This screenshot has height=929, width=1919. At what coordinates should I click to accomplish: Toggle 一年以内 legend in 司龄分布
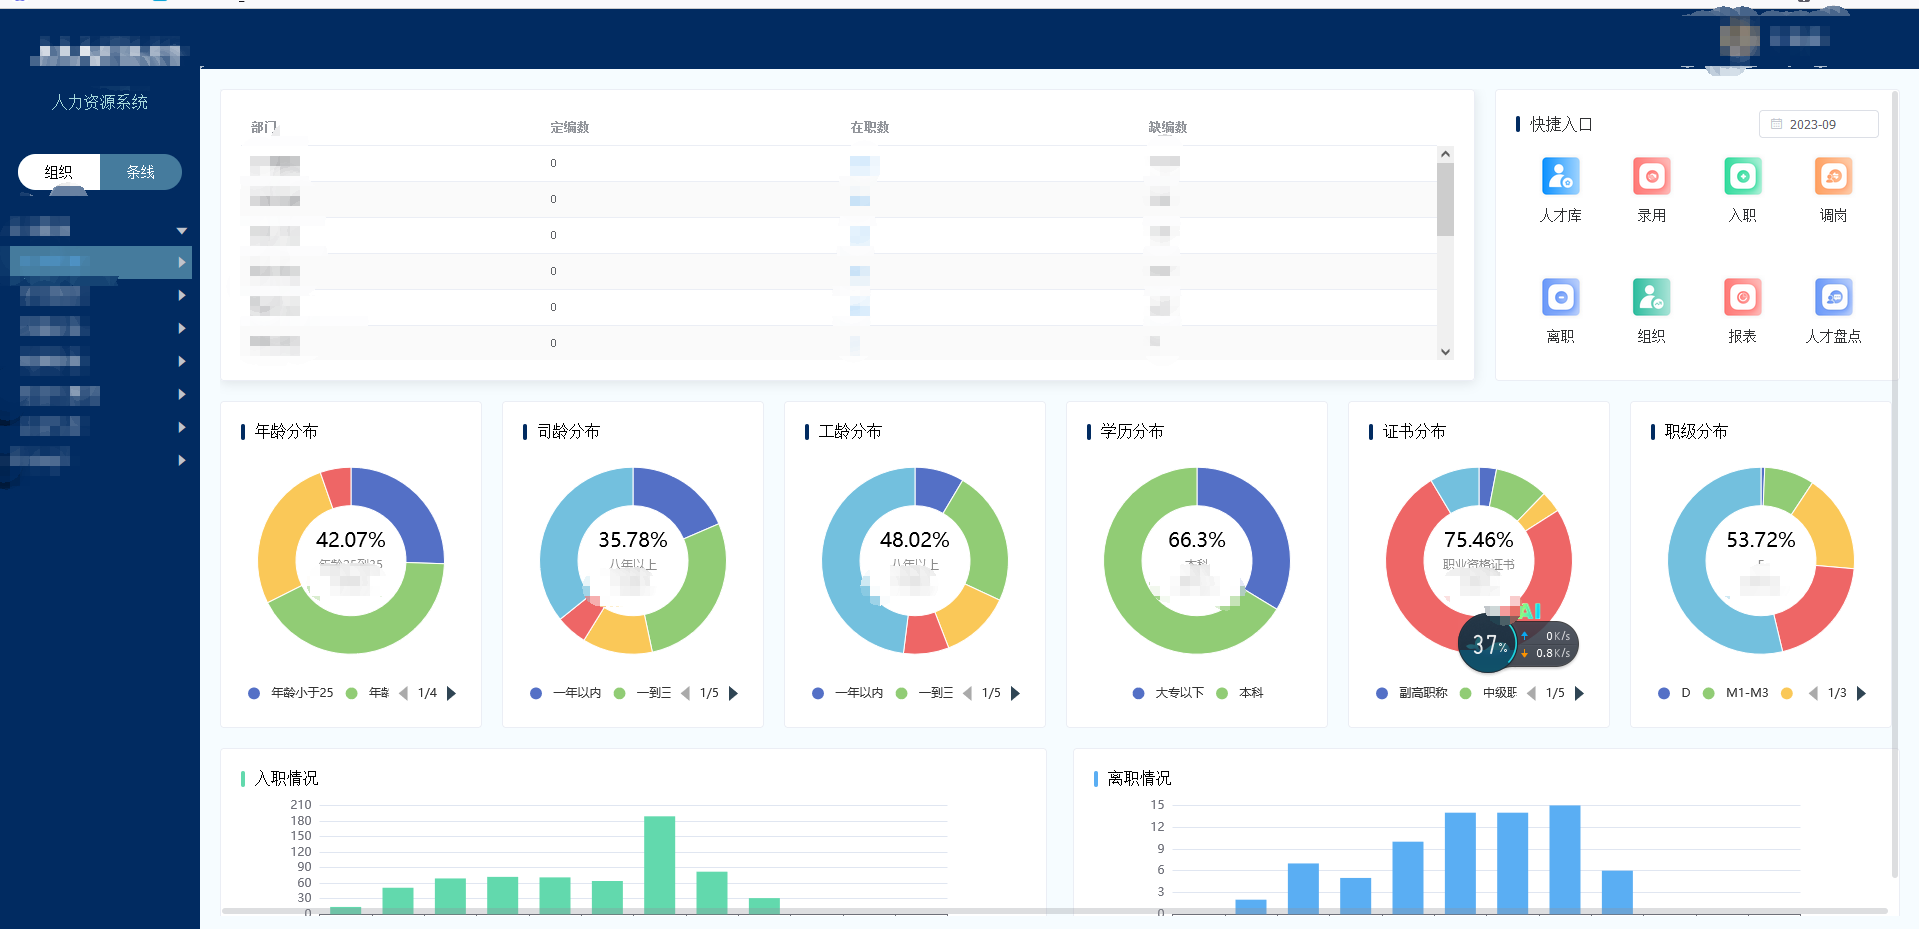pyautogui.click(x=566, y=693)
